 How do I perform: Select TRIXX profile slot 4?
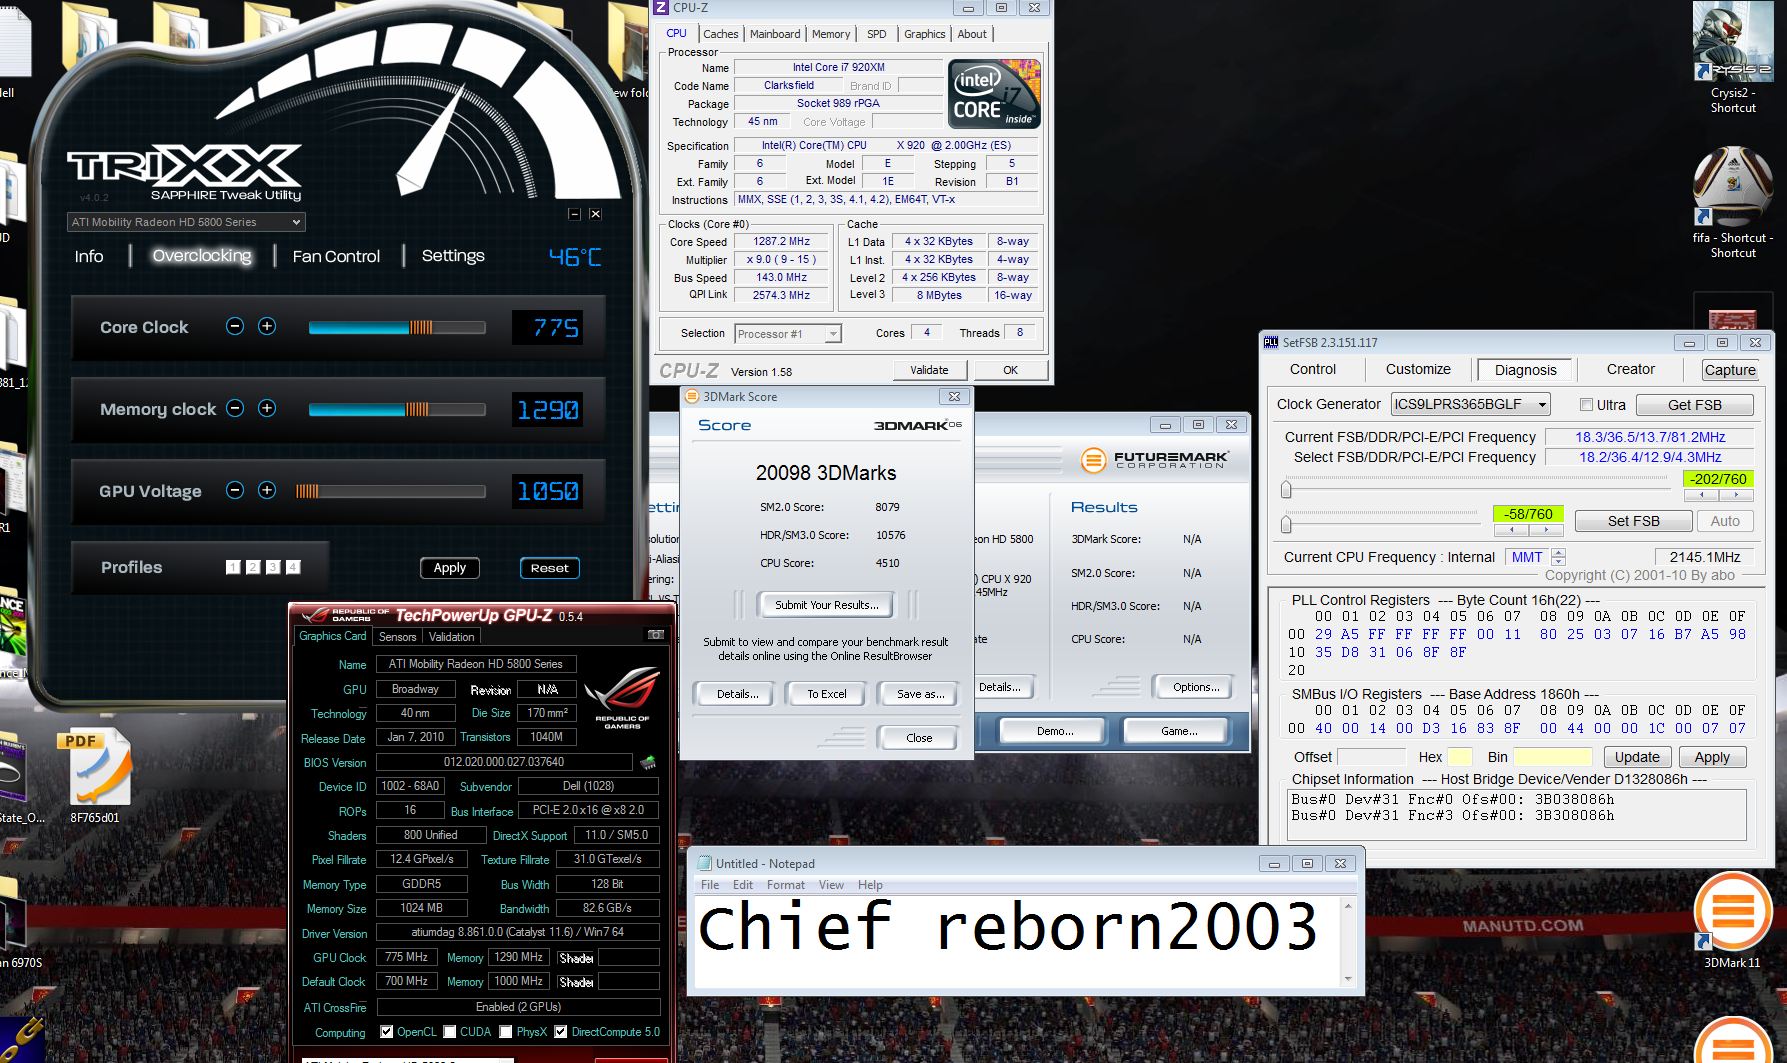point(293,567)
